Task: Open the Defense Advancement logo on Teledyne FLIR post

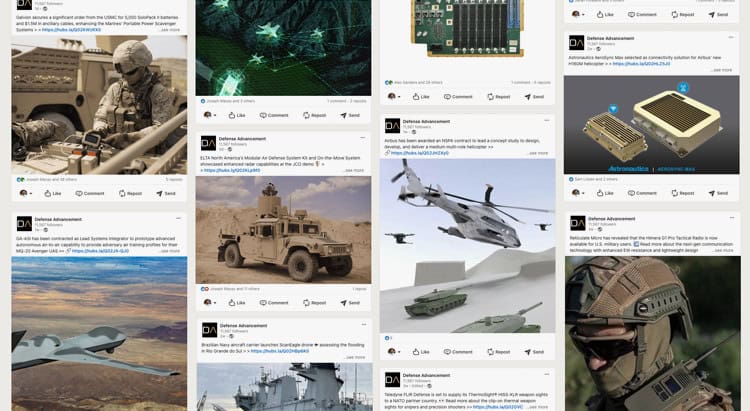Action: point(392,380)
